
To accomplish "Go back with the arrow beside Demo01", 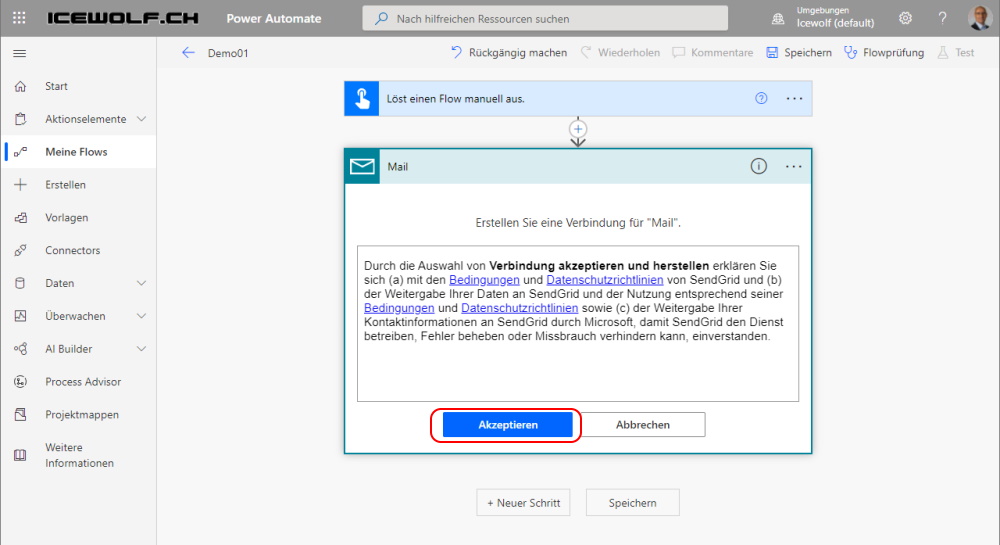I will pos(188,53).
